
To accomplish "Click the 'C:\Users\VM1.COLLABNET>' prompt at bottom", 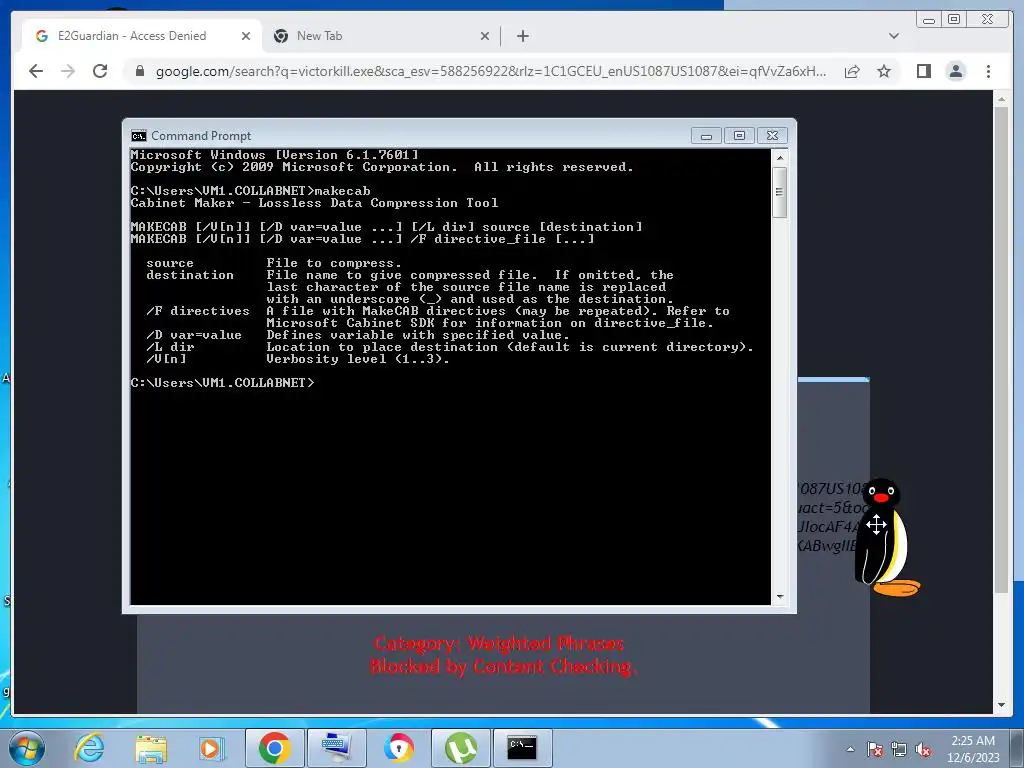I will click(x=222, y=383).
